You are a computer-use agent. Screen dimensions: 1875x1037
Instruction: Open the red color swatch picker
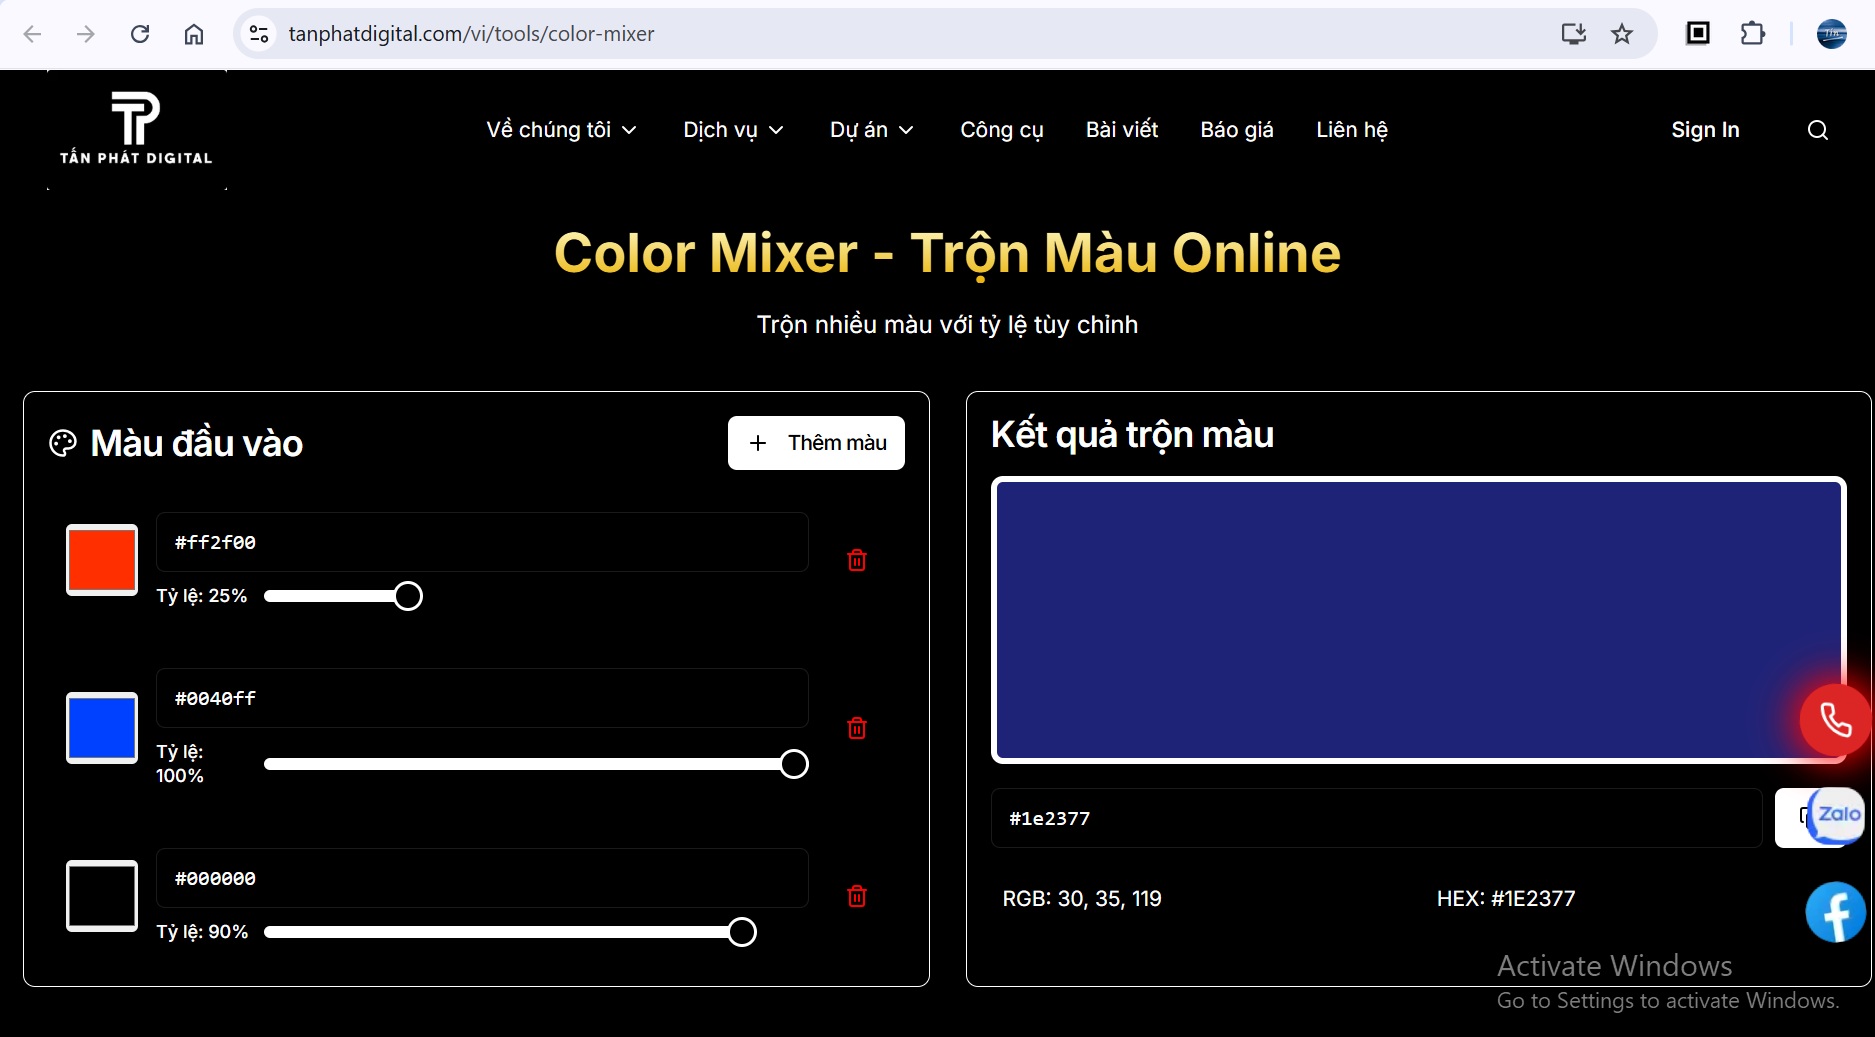(102, 560)
